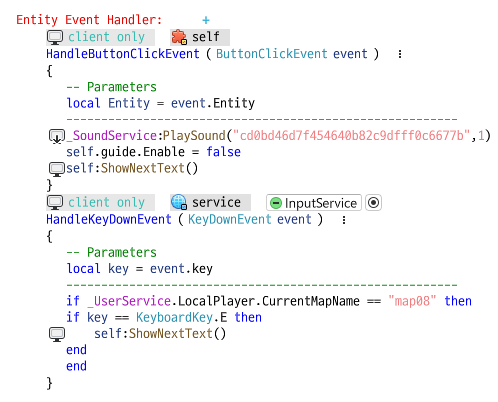Click the KeyboardKey.E expression
The height and width of the screenshot is (402, 498).
[x=182, y=317]
